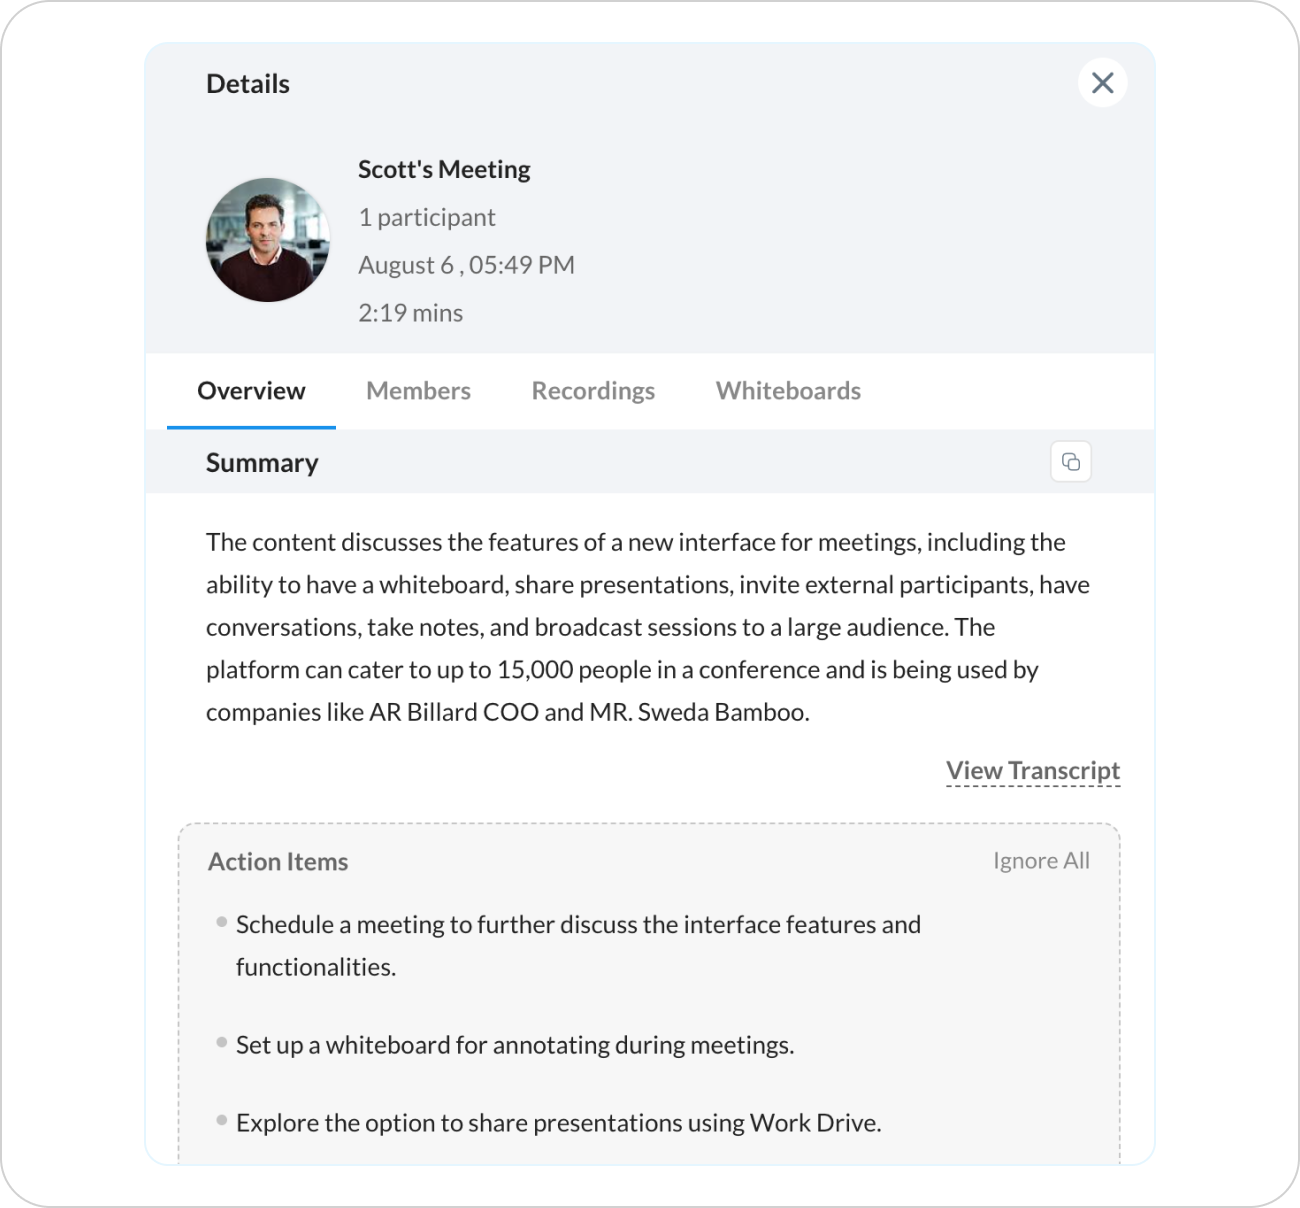Click the bullet beside the Work Drive item

[222, 1121]
